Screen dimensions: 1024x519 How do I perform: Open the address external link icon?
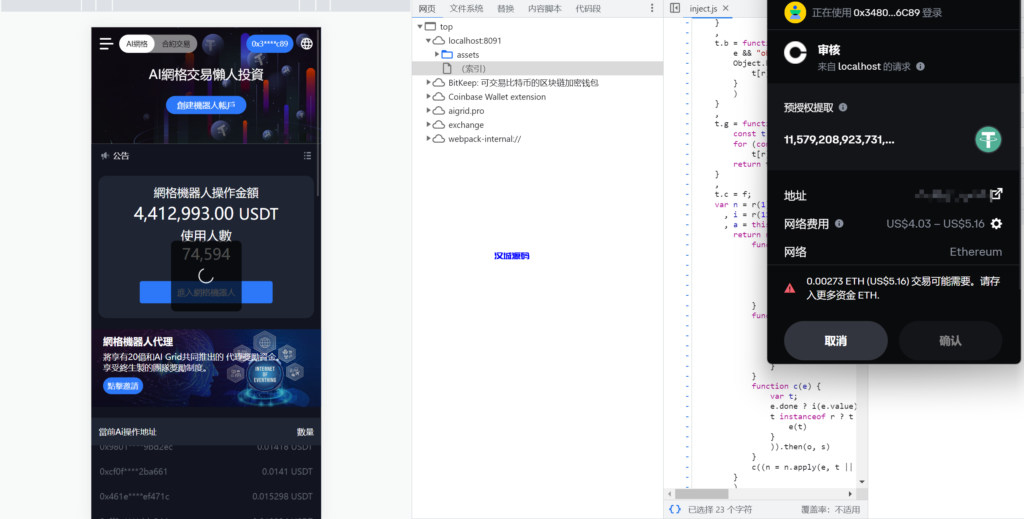coord(996,194)
